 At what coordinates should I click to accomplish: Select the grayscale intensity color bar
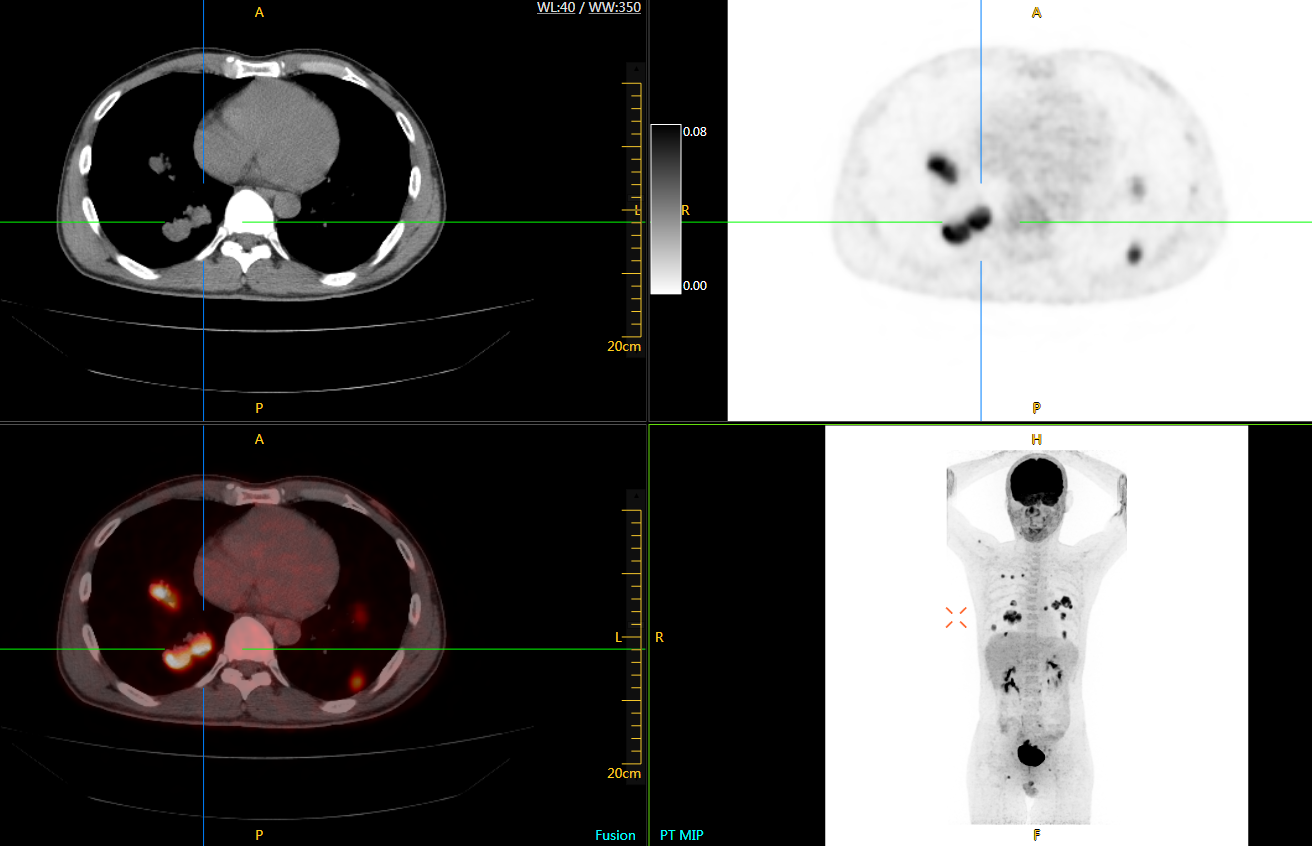click(665, 208)
